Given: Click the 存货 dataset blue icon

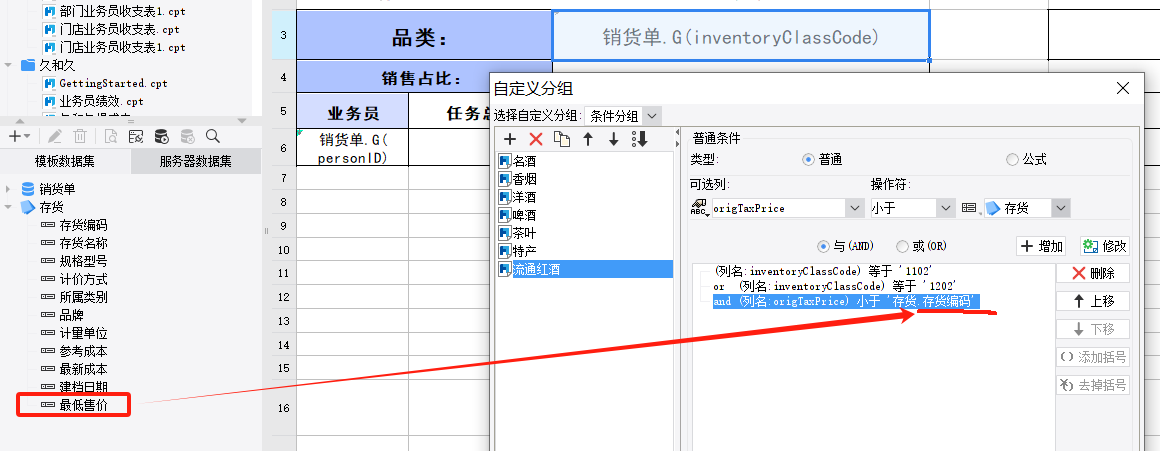Looking at the screenshot, I should [x=28, y=207].
